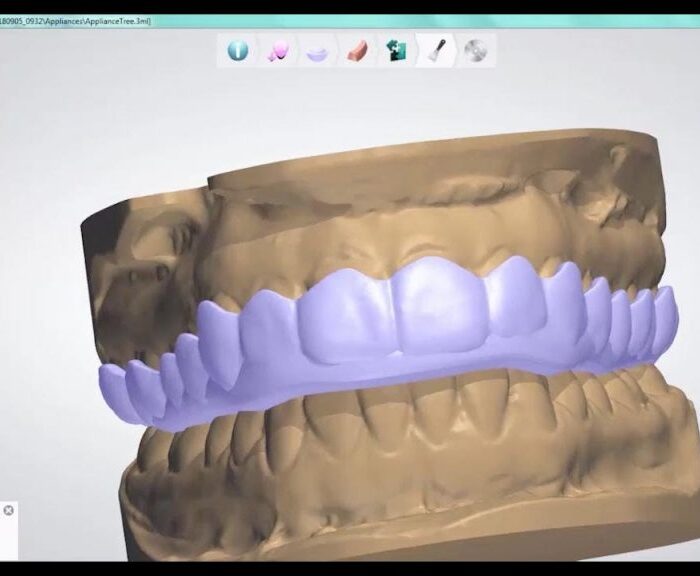This screenshot has width=700, height=576.
Task: Close the small panel with X icon
Action: click(x=8, y=510)
